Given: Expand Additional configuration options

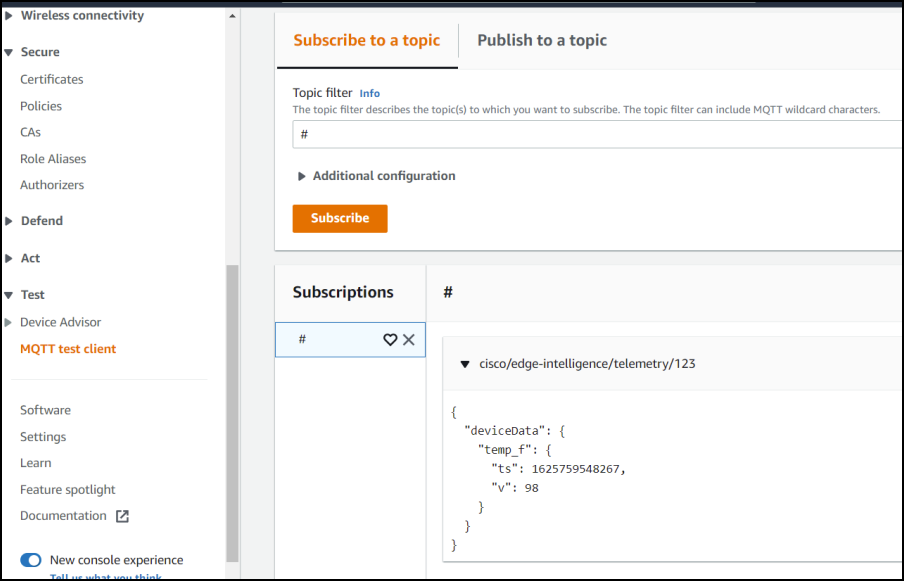Looking at the screenshot, I should pos(301,176).
